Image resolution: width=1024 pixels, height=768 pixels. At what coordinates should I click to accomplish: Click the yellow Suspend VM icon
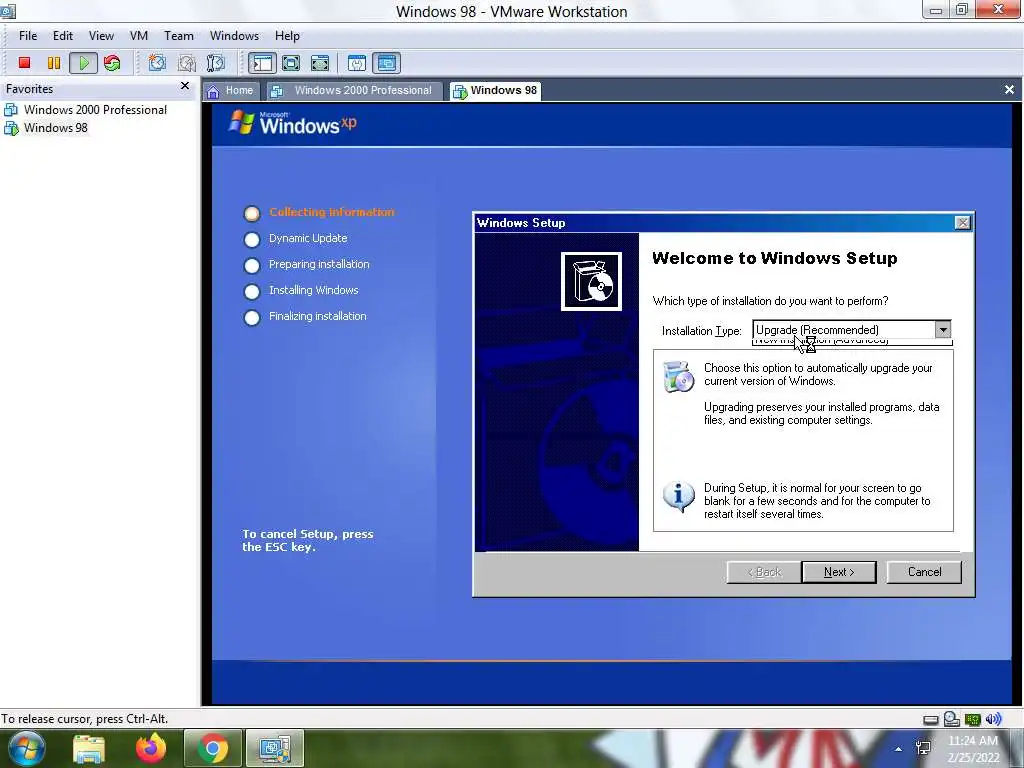tap(54, 63)
